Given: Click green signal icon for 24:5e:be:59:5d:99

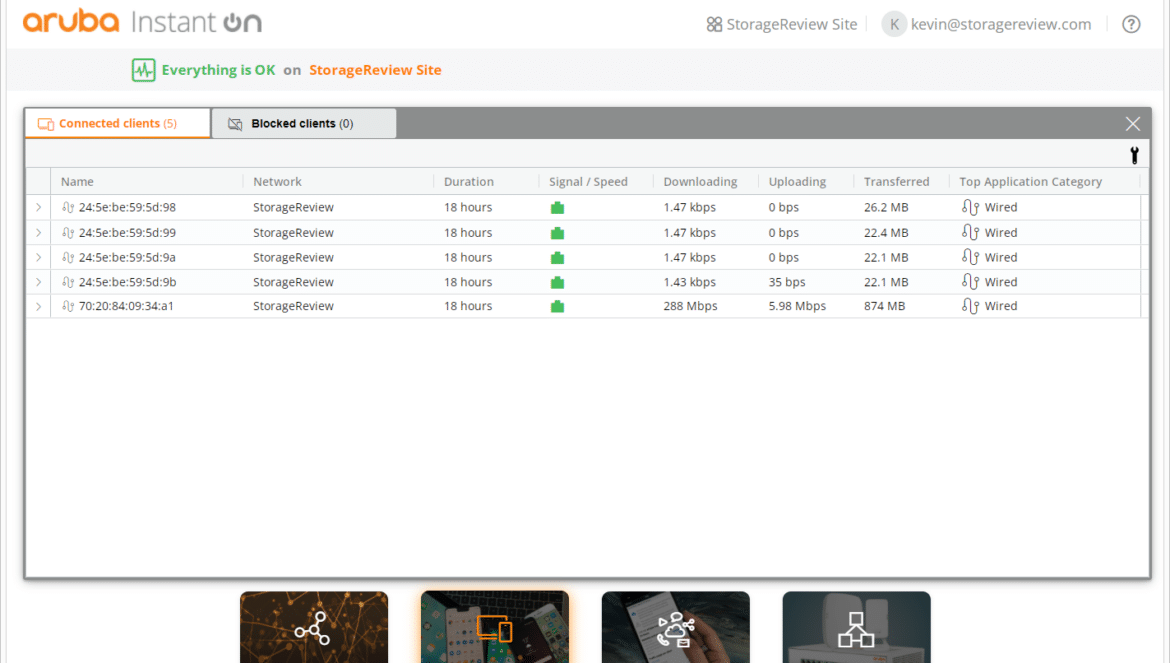Looking at the screenshot, I should coord(557,233).
